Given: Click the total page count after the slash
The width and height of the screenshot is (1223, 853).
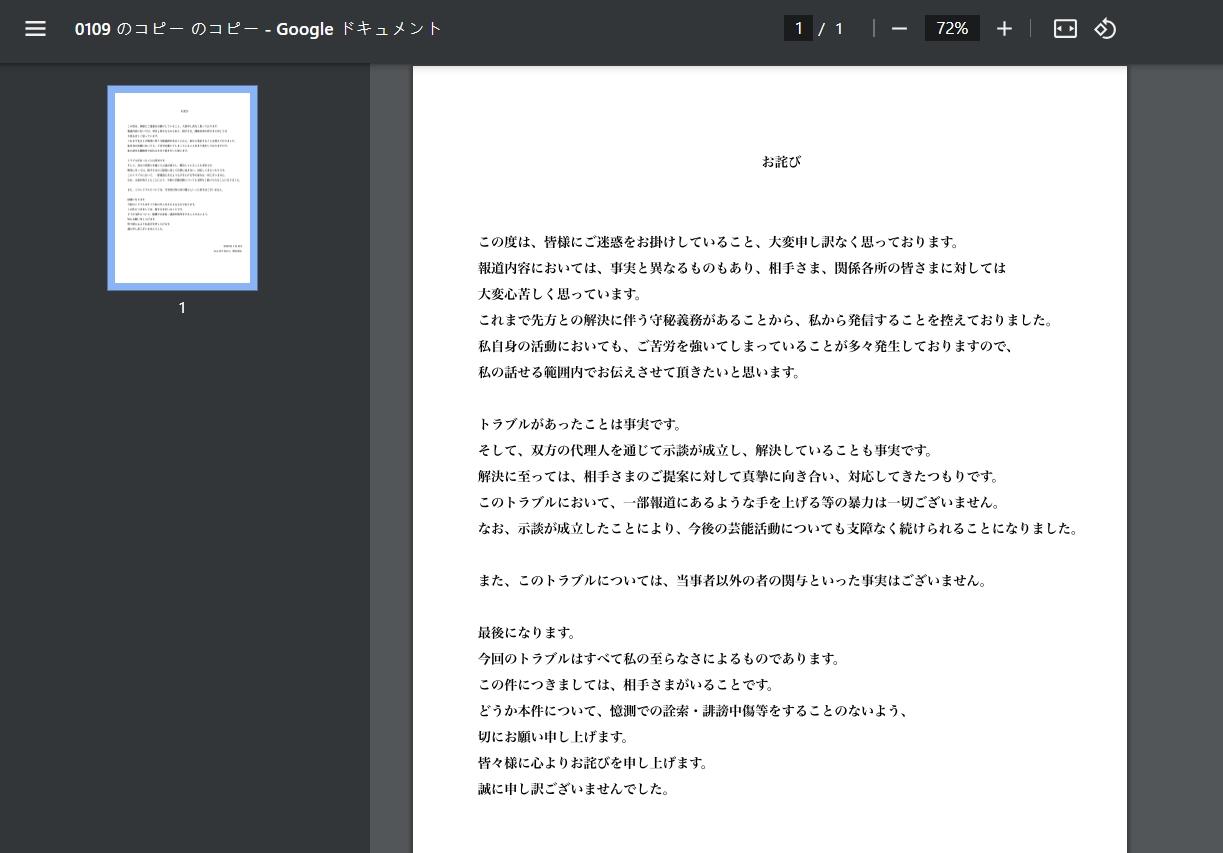Looking at the screenshot, I should (839, 29).
